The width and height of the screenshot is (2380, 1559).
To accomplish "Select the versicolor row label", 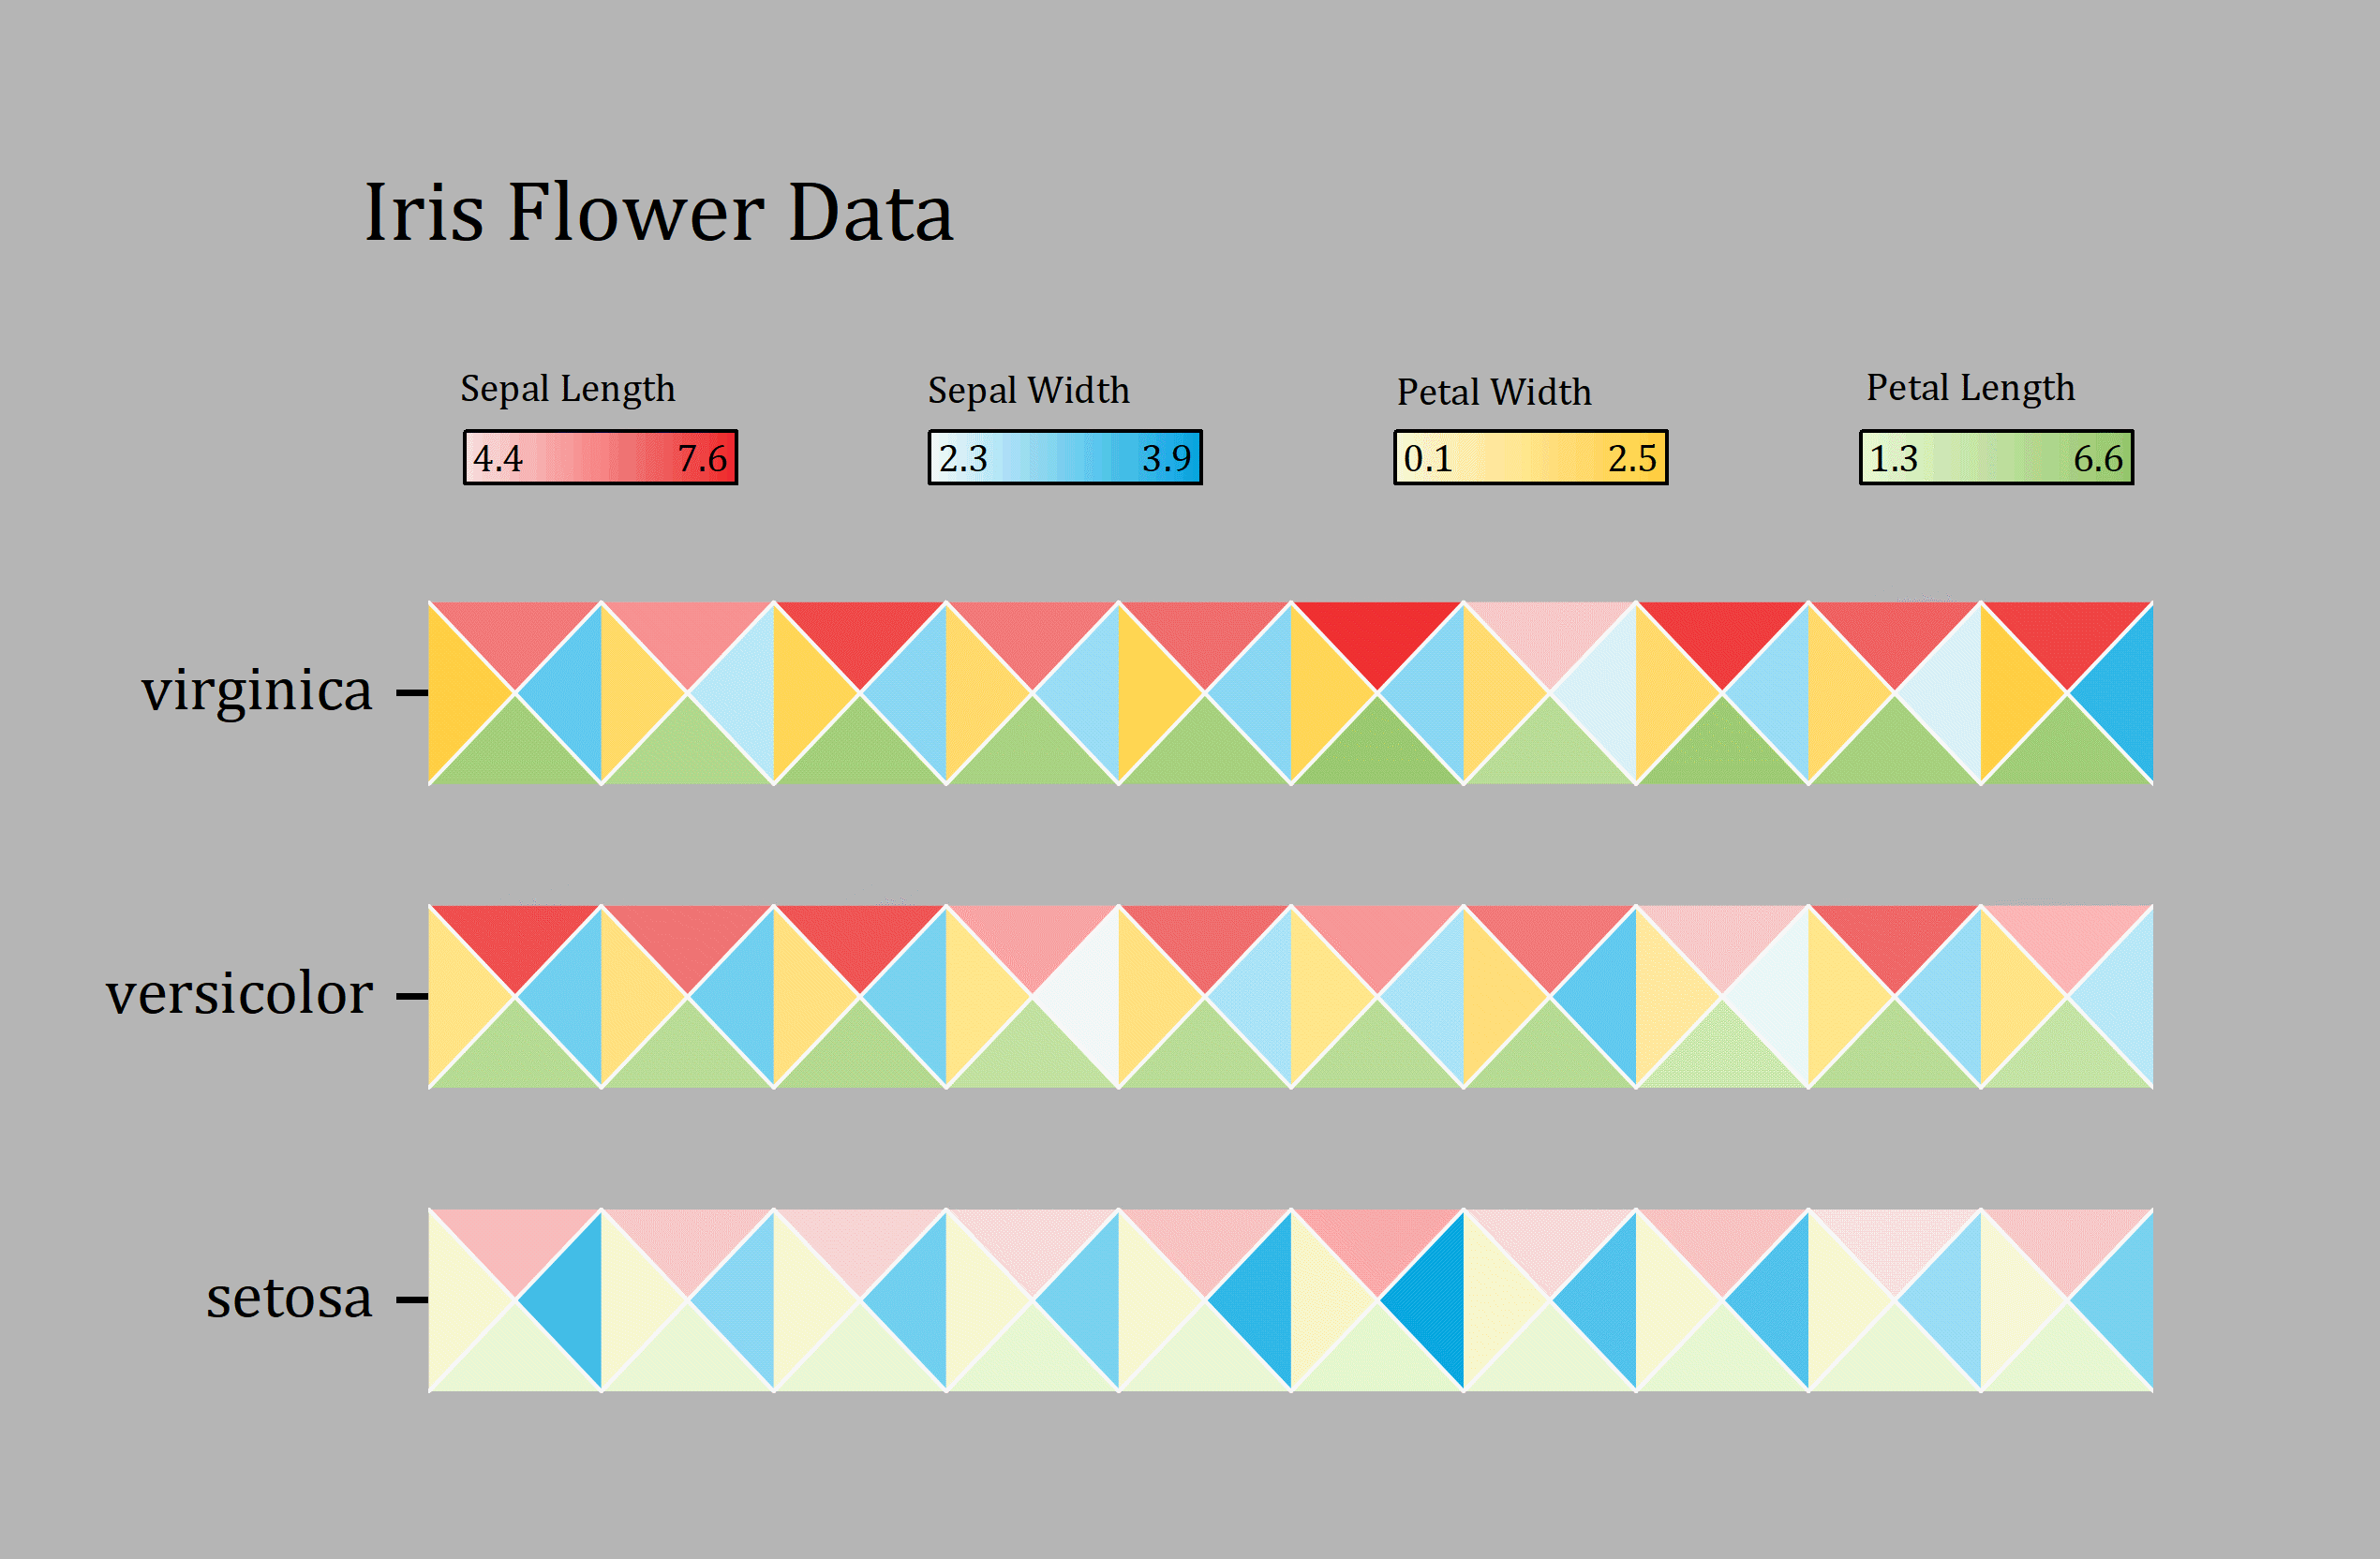I will point(240,995).
